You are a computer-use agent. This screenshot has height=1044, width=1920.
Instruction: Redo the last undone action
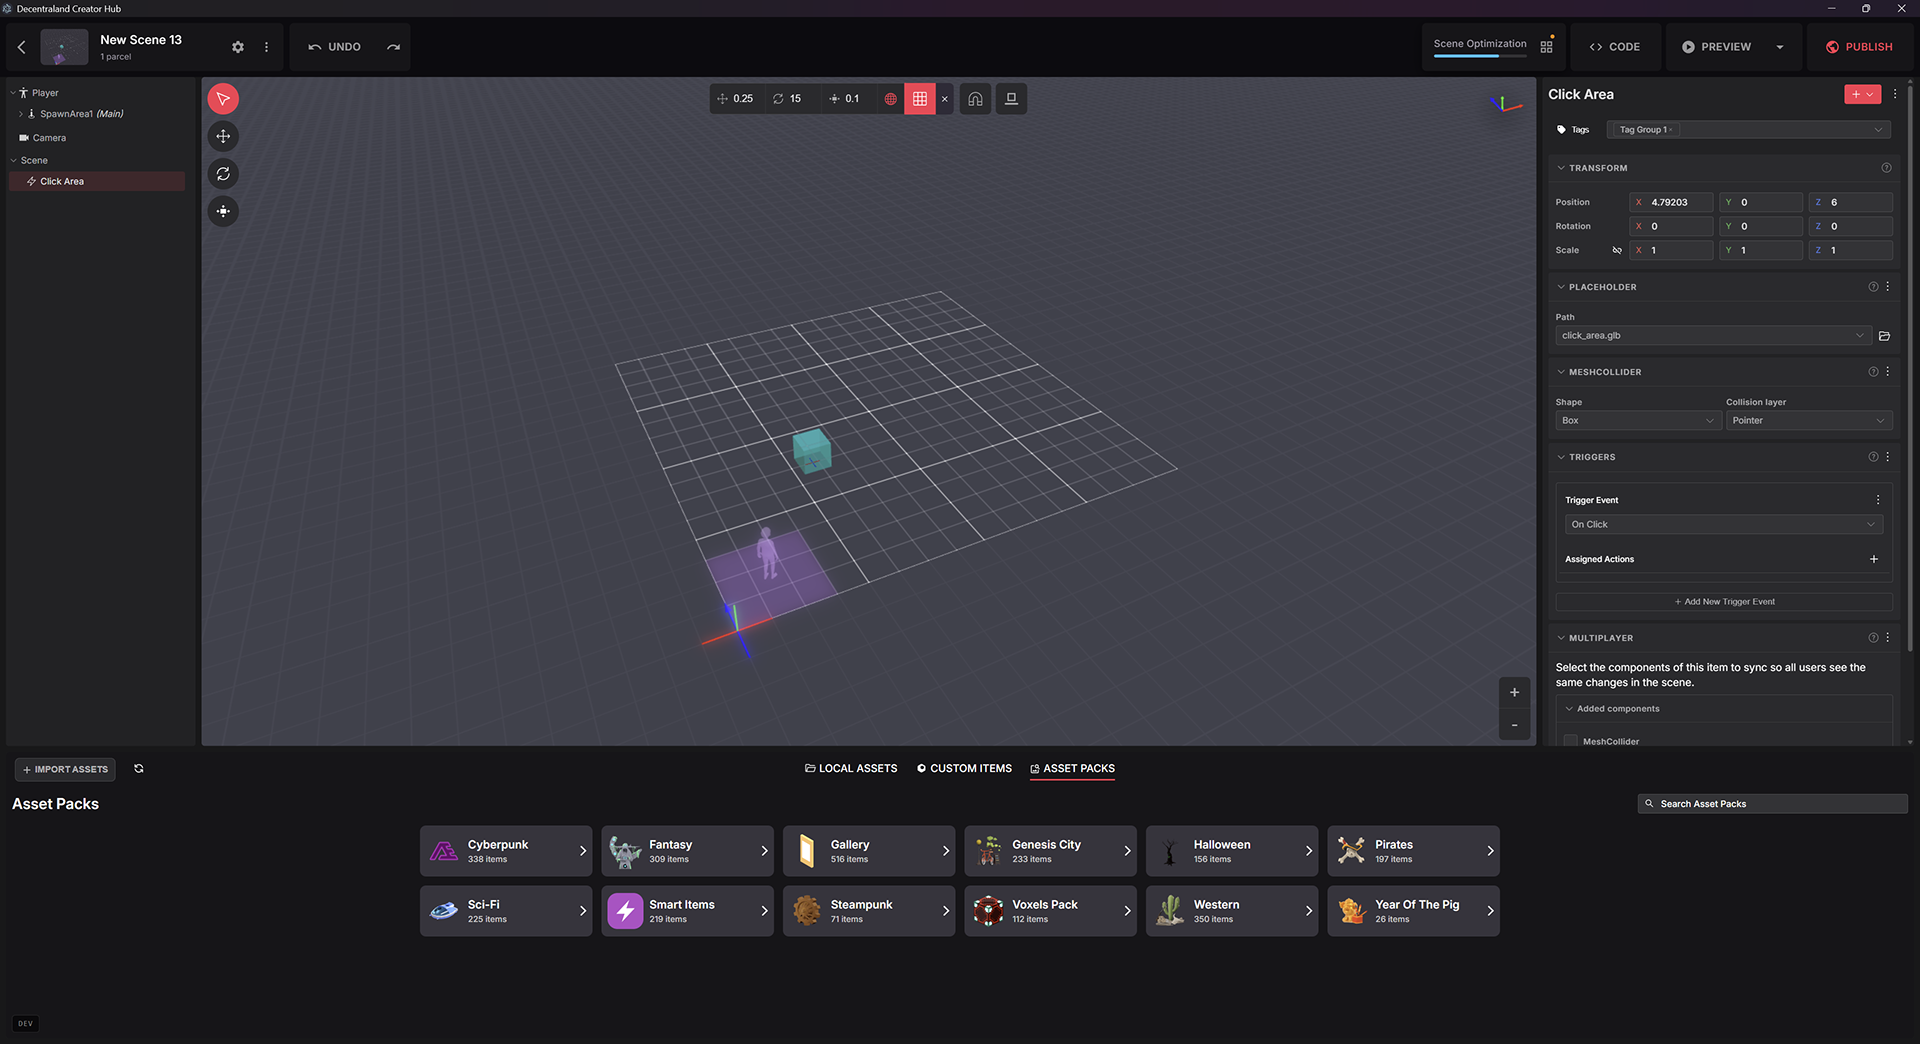coord(394,47)
